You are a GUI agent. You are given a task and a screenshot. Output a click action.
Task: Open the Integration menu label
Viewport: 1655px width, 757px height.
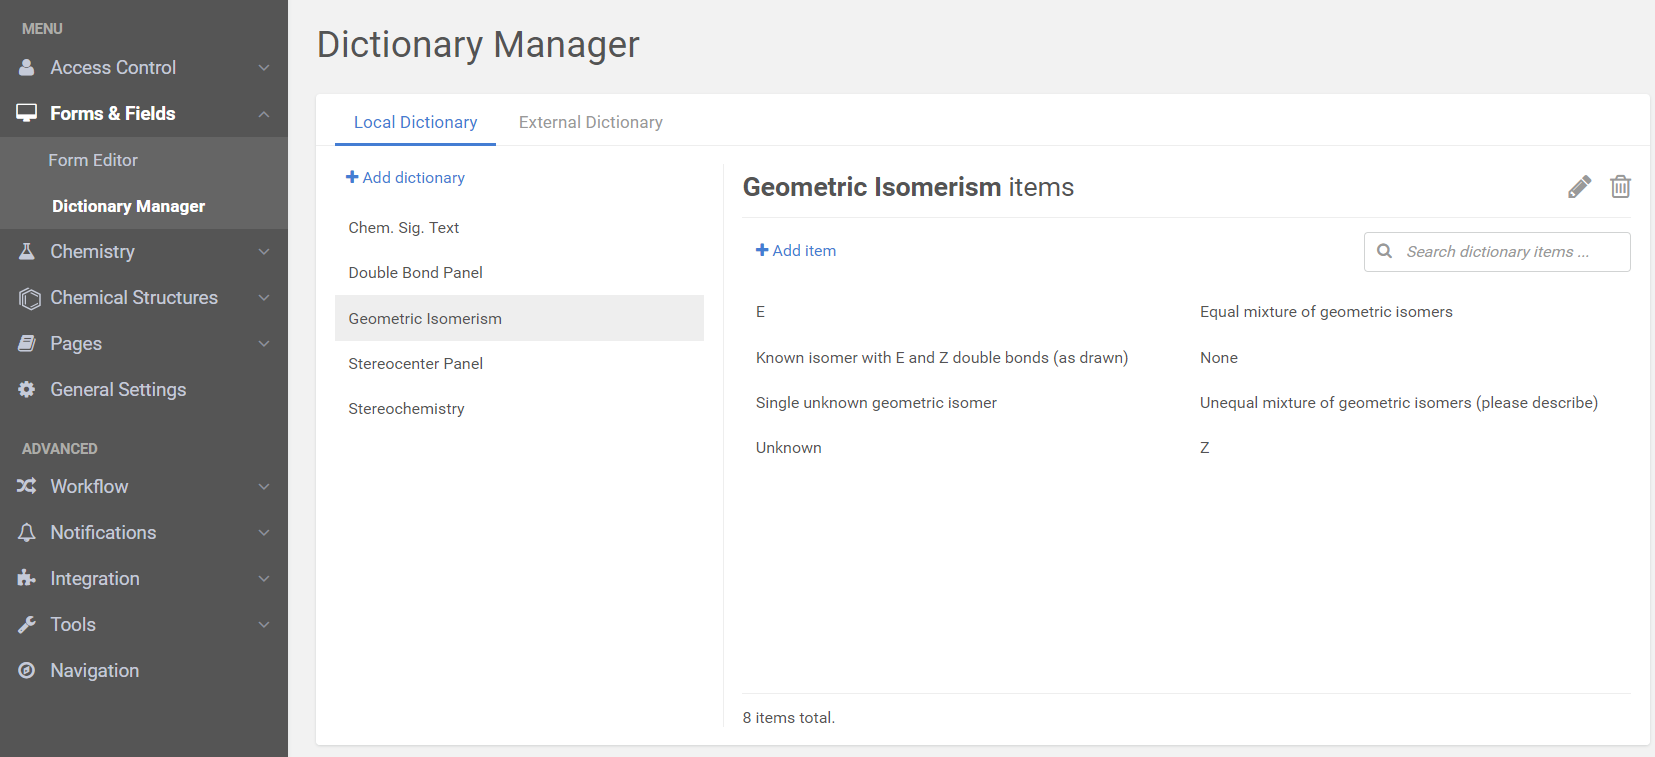[x=95, y=578]
